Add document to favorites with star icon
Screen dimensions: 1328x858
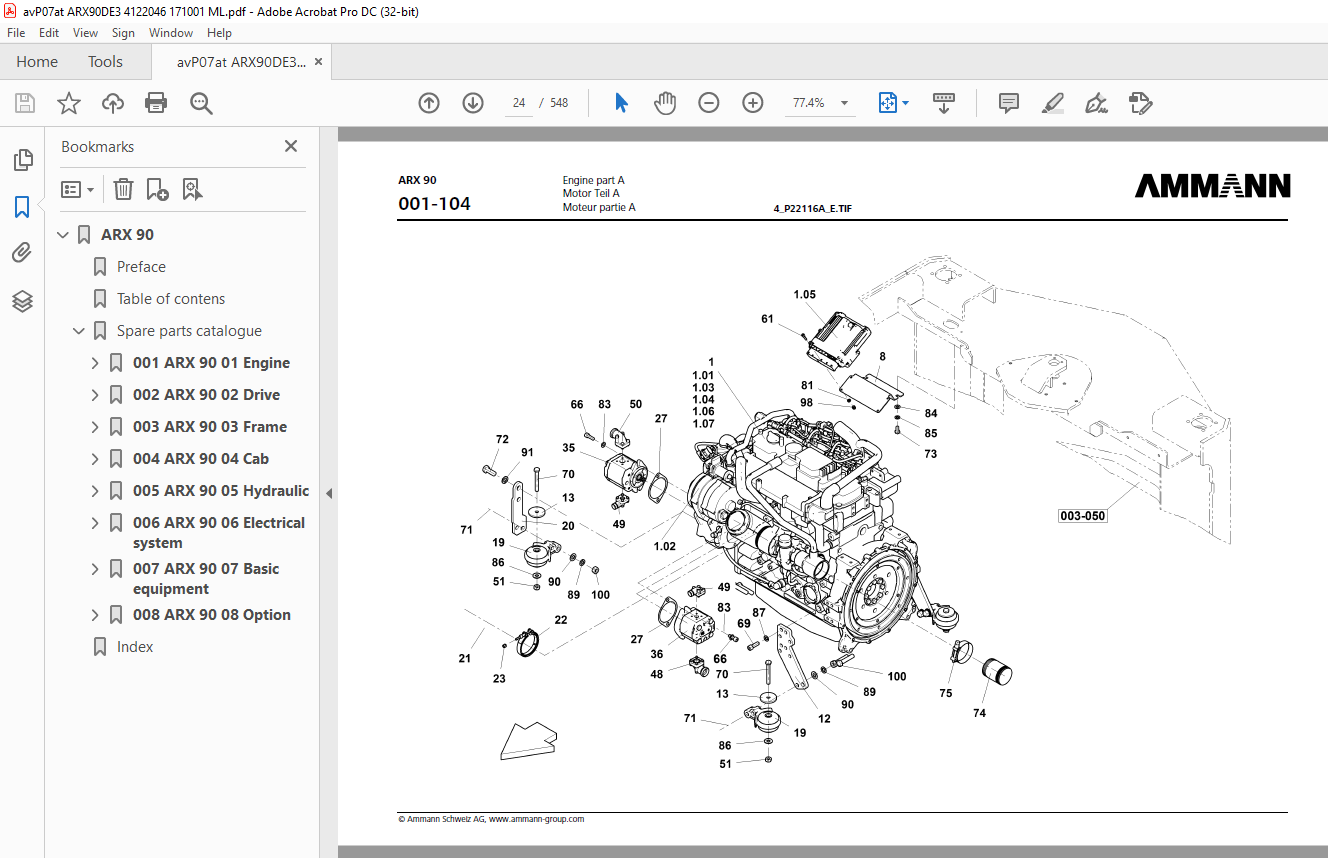pos(68,103)
